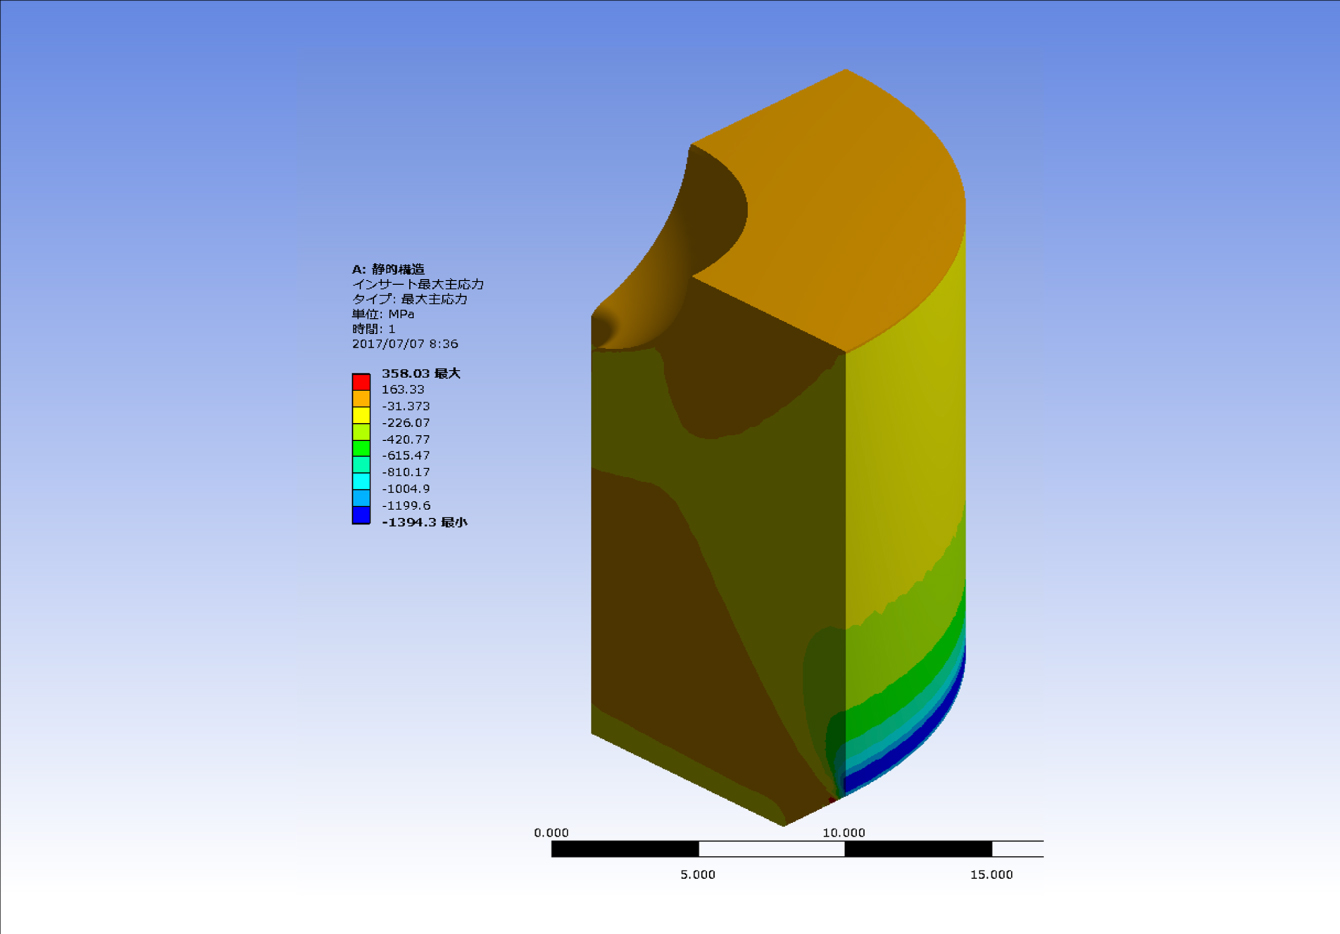Image resolution: width=1340 pixels, height=934 pixels.
Task: Pick the cyan legend color band
Action: pos(361,481)
